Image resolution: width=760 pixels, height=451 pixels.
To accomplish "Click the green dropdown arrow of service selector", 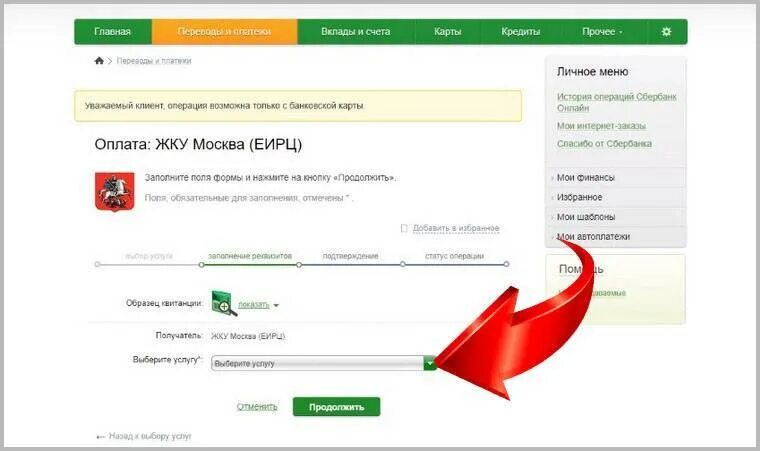I will pos(430,363).
